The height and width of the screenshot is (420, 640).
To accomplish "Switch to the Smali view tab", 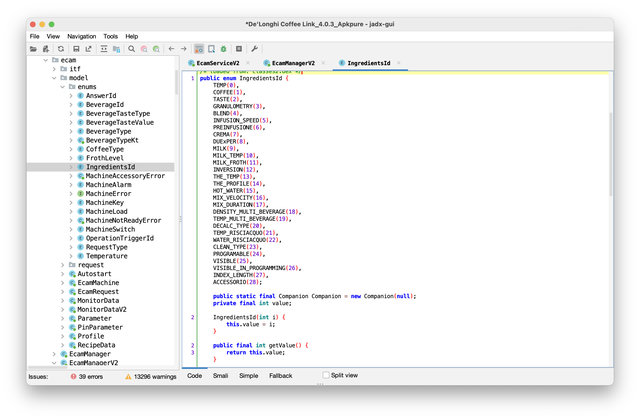I will pos(220,376).
